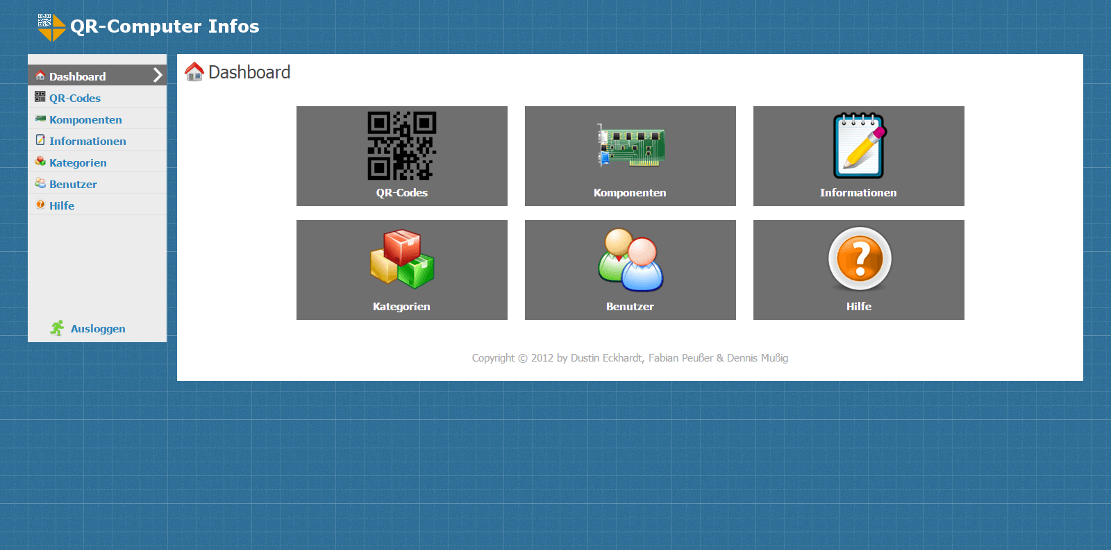Image resolution: width=1111 pixels, height=550 pixels.
Task: Click the small QR code icon in sidebar
Action: coord(40,97)
